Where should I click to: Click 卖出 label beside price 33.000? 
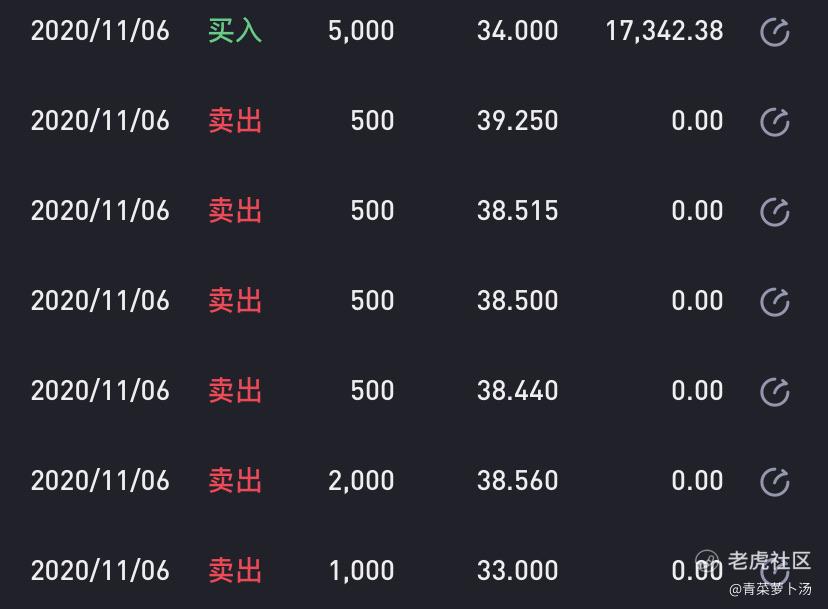click(235, 570)
